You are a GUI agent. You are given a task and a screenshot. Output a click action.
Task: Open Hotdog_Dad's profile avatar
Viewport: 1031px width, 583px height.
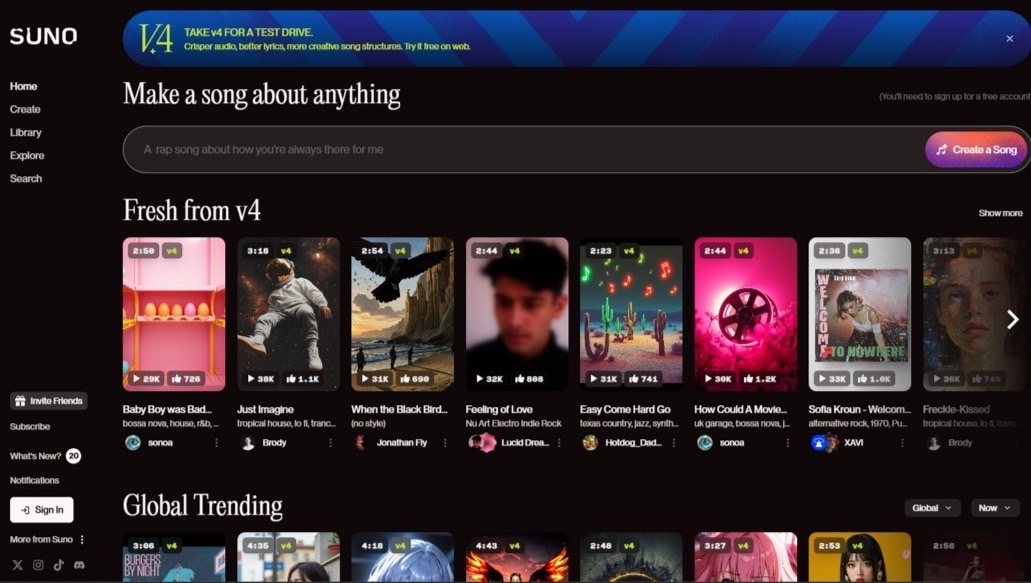pyautogui.click(x=590, y=443)
